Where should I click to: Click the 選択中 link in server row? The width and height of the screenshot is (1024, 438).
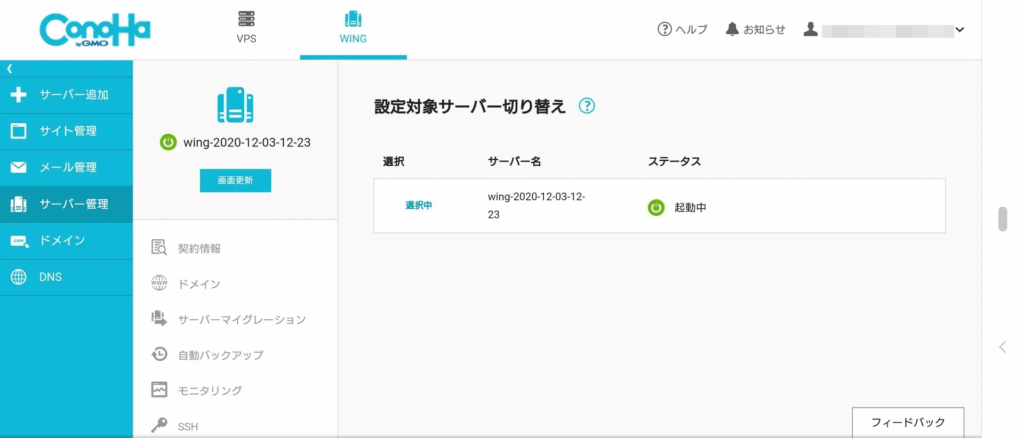tap(419, 205)
